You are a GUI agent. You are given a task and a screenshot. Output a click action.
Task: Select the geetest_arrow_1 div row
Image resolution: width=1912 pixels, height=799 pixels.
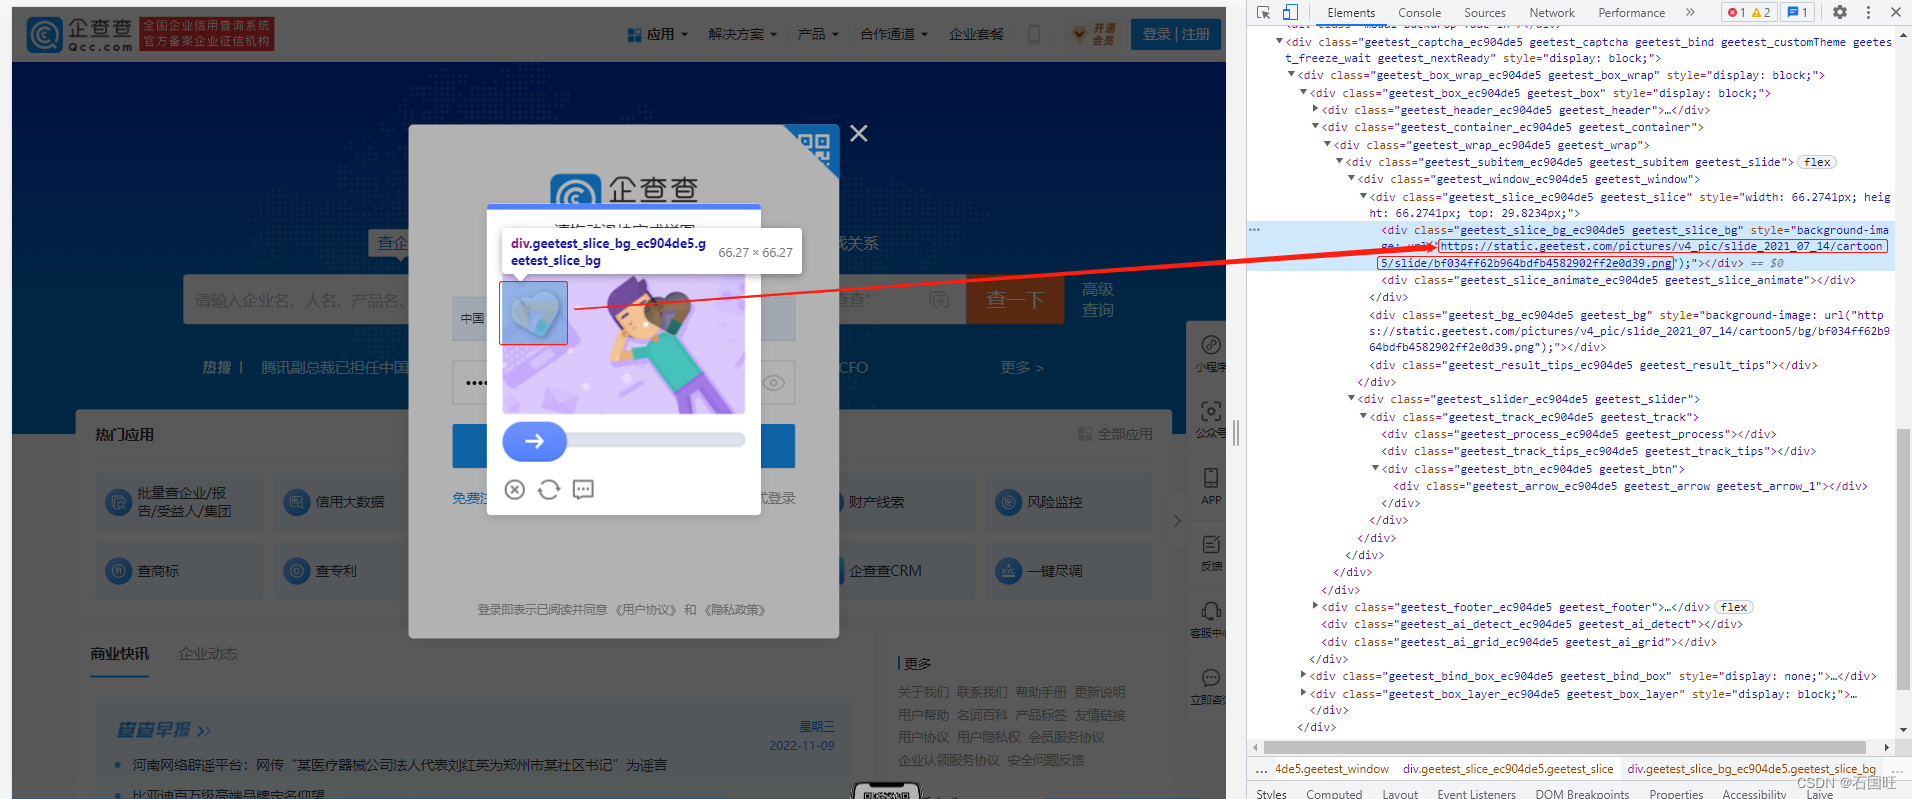[1630, 487]
